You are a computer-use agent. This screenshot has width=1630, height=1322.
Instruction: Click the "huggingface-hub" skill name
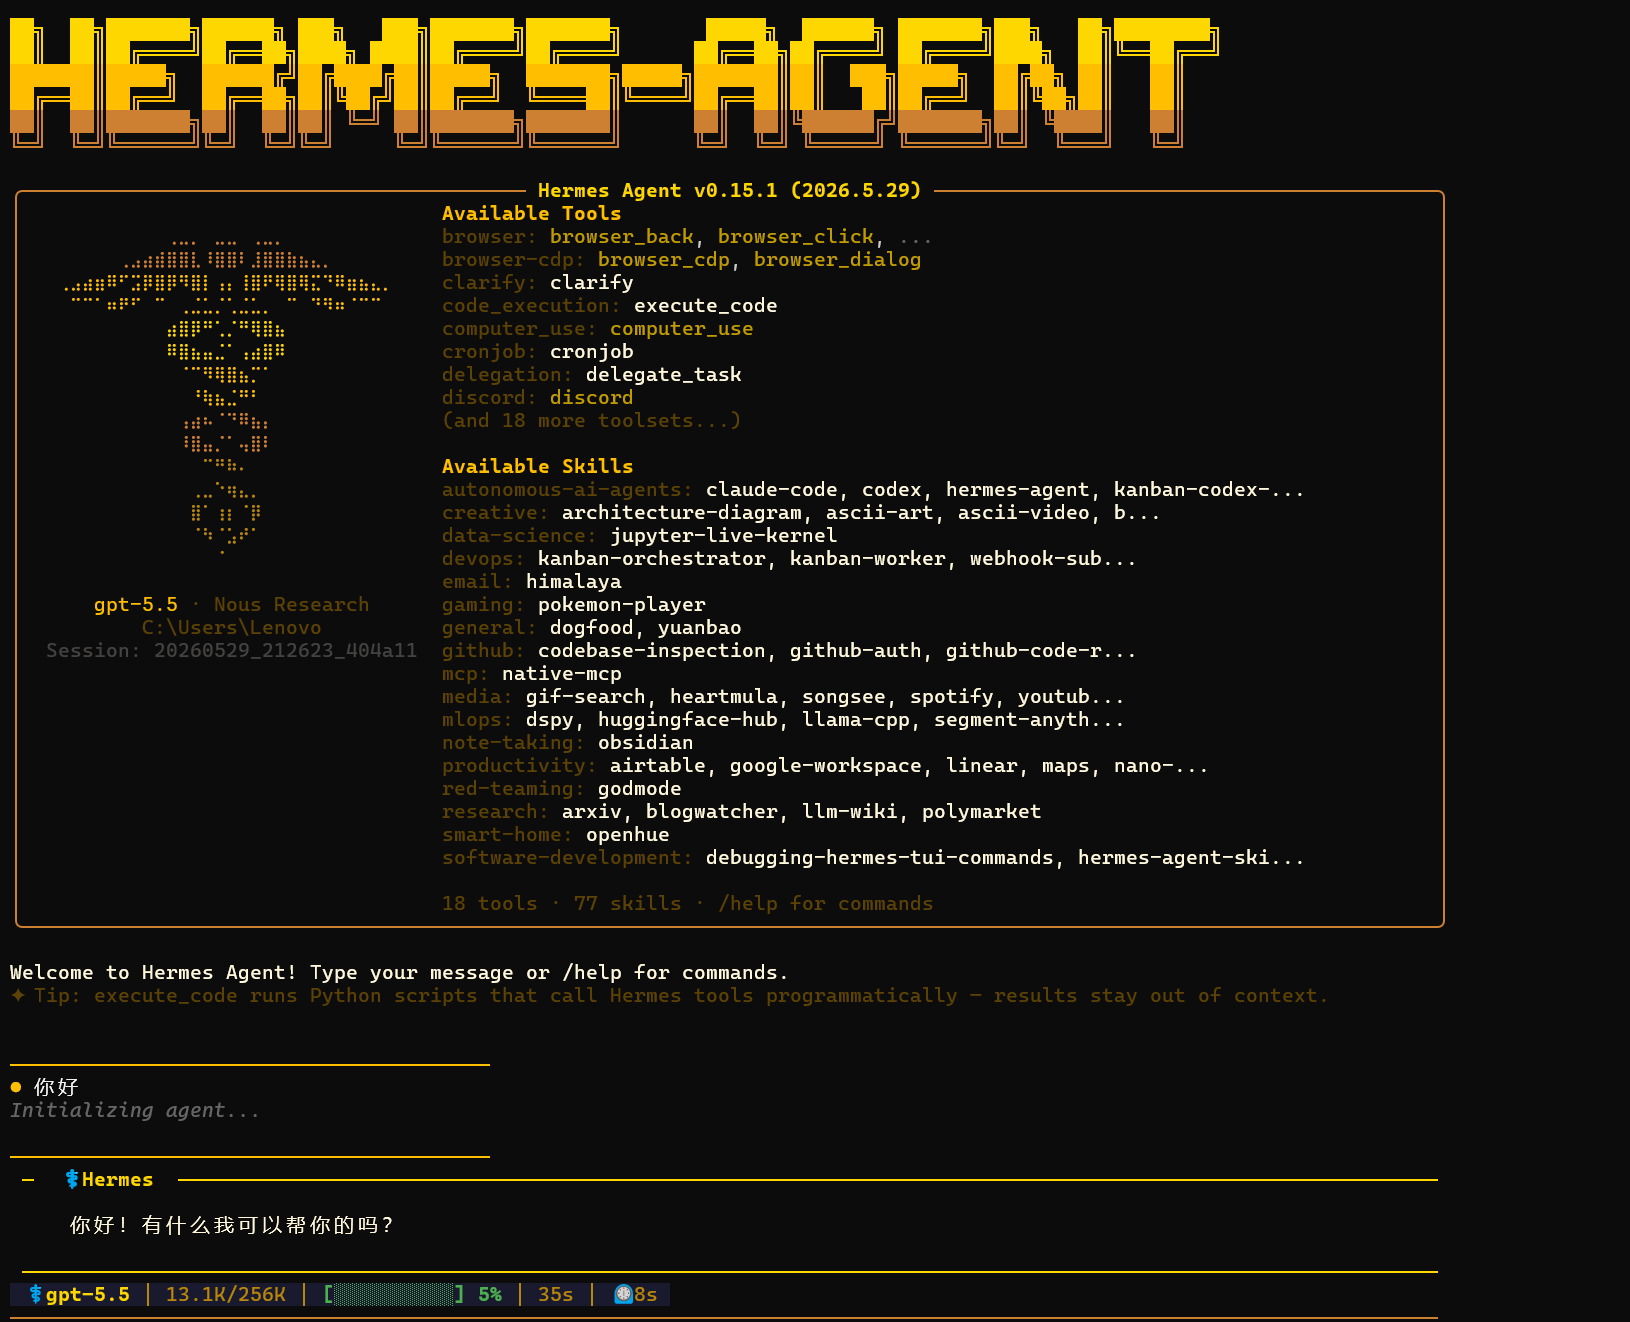[688, 720]
